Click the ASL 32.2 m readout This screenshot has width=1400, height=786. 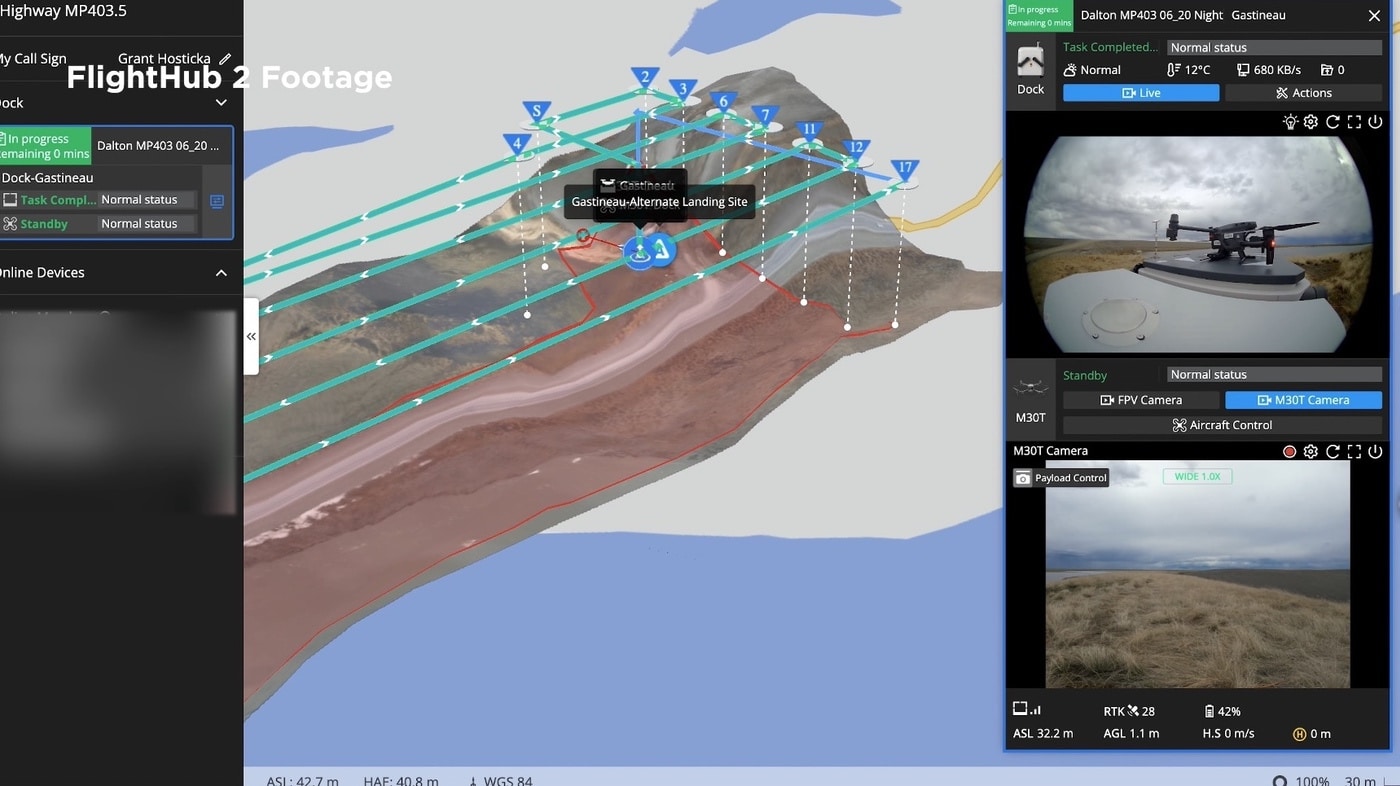(x=1043, y=734)
